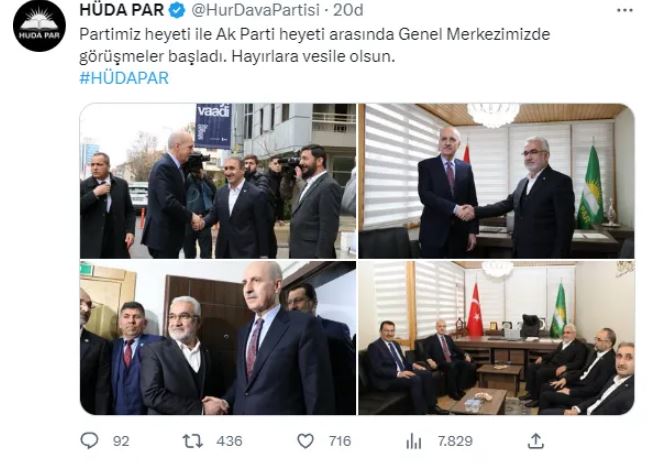Click the reply speech bubble icon
The width and height of the screenshot is (655, 464).
(x=89, y=441)
